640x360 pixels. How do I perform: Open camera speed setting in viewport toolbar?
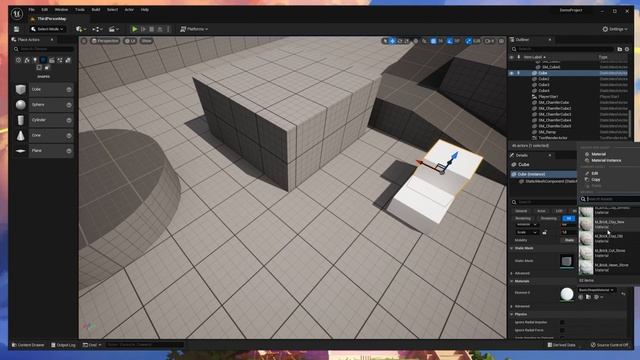click(489, 41)
